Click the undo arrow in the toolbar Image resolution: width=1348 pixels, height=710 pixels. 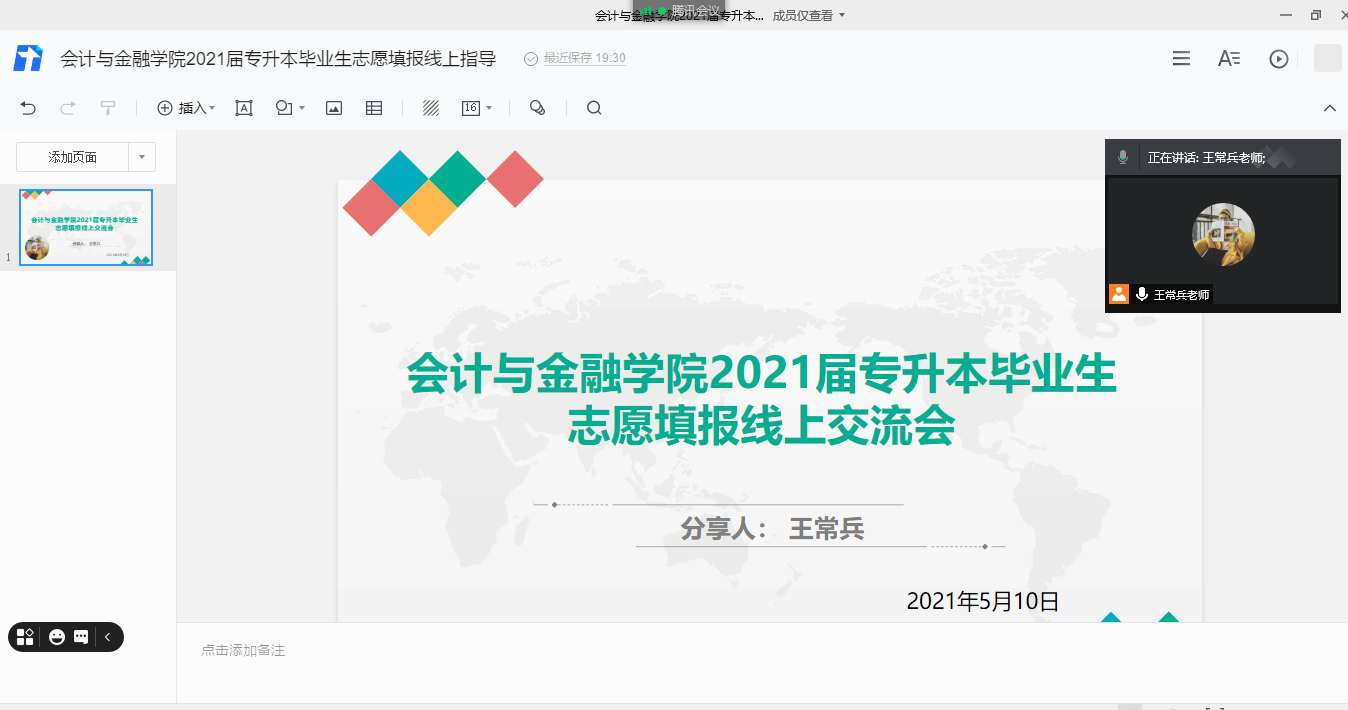tap(28, 108)
